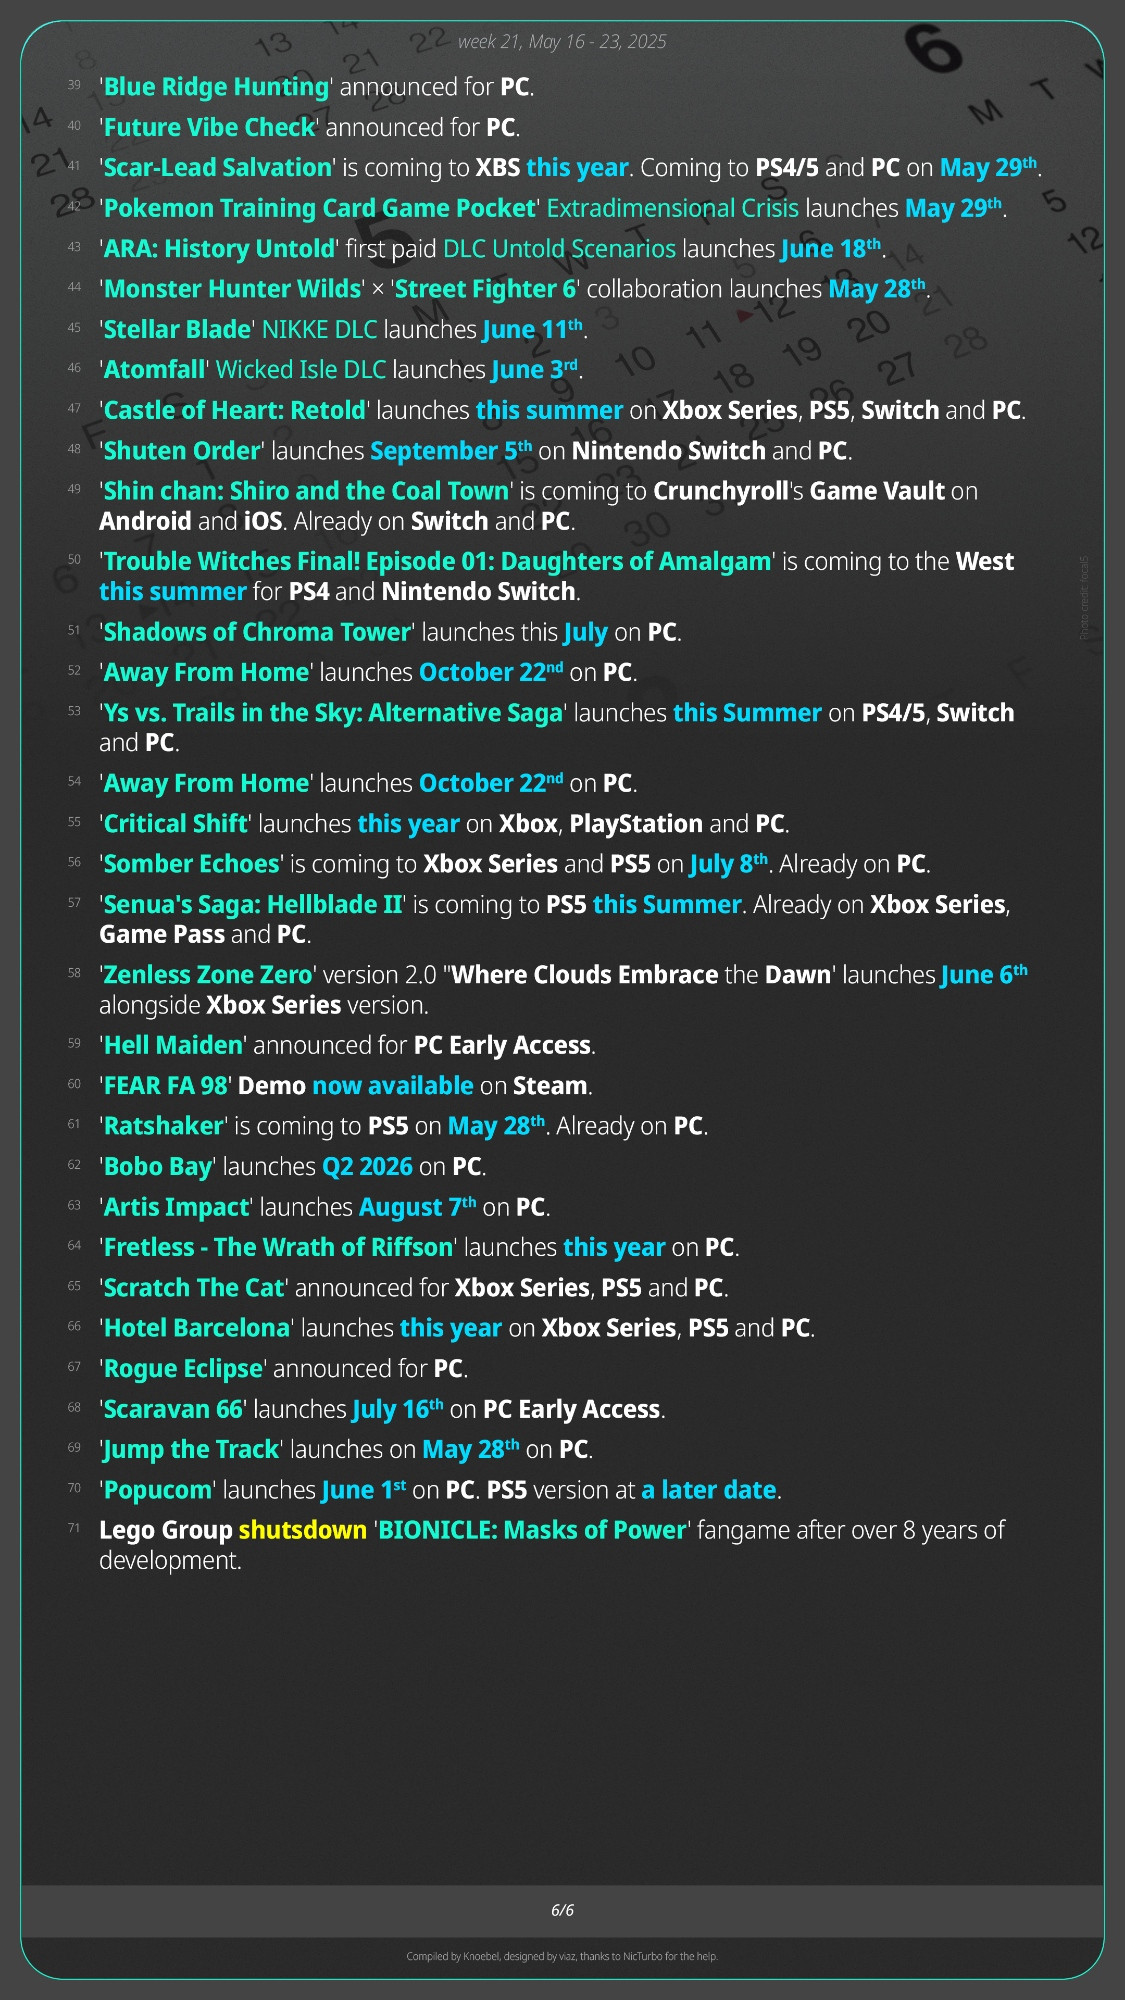
Task: Click the 'Game Vault' text
Action: [x=877, y=491]
